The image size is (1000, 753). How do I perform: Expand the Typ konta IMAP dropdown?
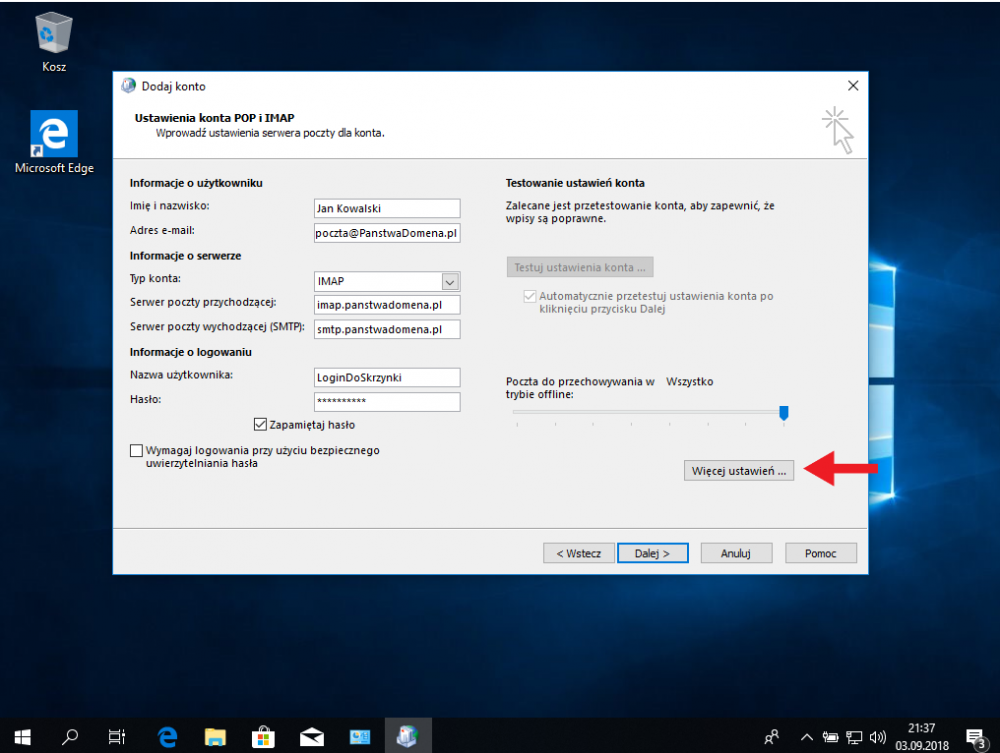pyautogui.click(x=450, y=281)
